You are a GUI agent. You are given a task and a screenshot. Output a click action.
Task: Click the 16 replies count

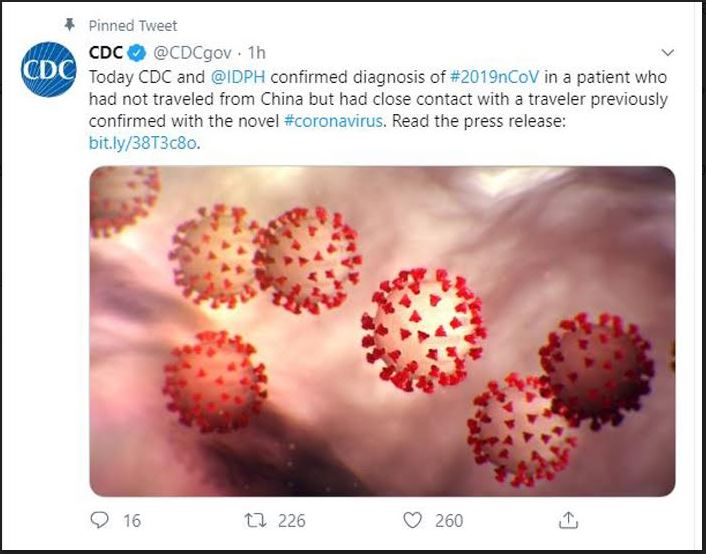tap(132, 521)
